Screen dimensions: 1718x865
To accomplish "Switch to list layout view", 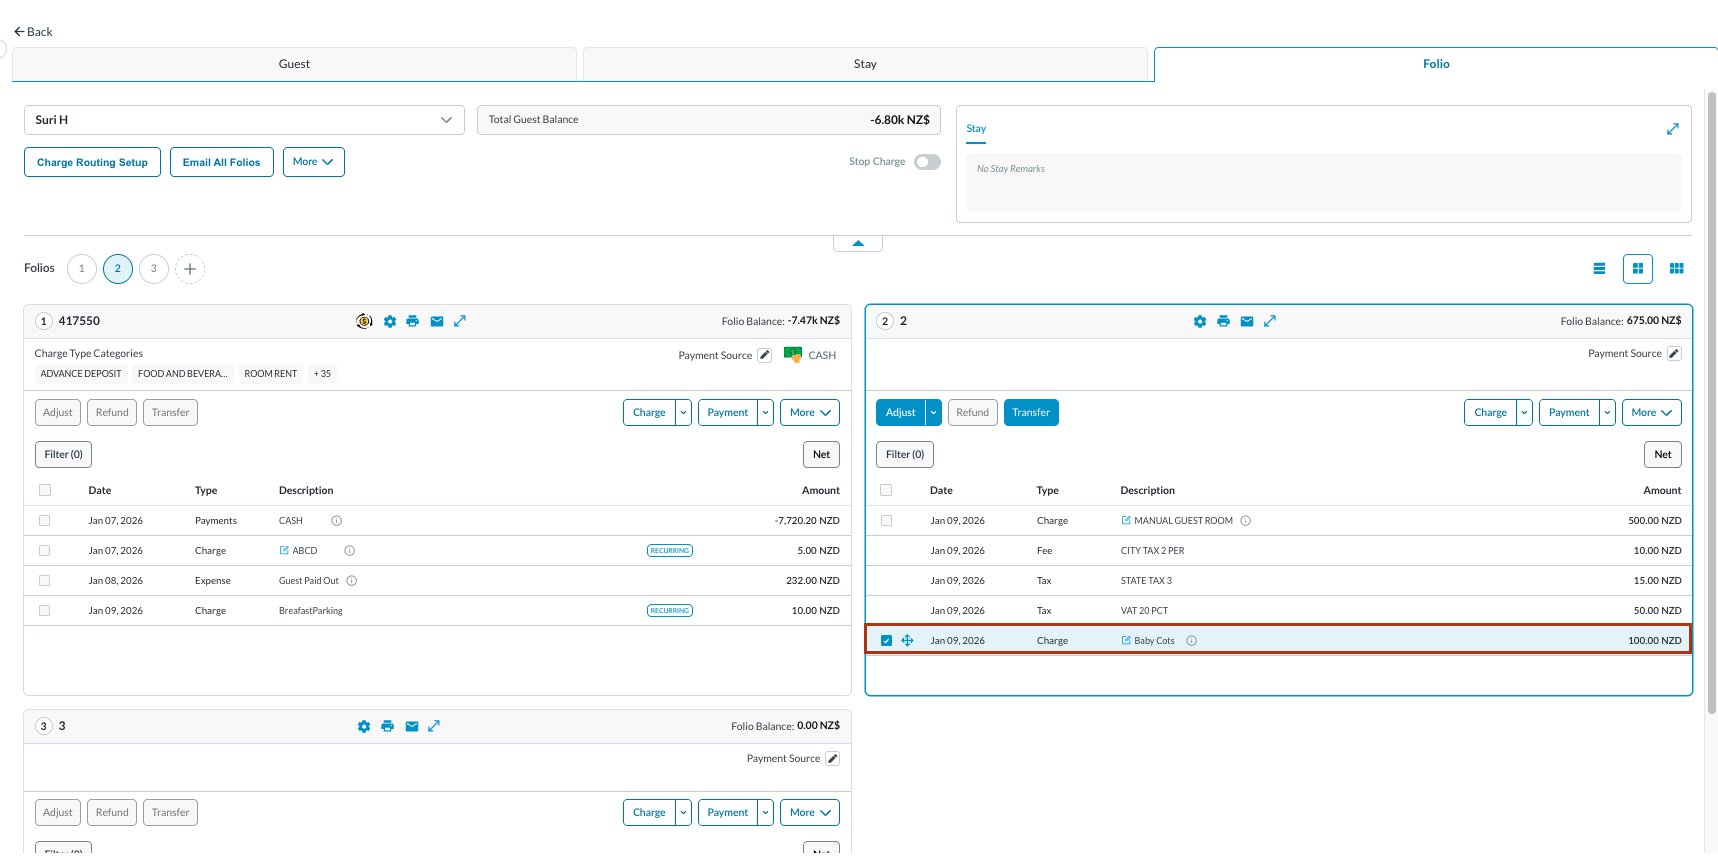I will point(1599,268).
